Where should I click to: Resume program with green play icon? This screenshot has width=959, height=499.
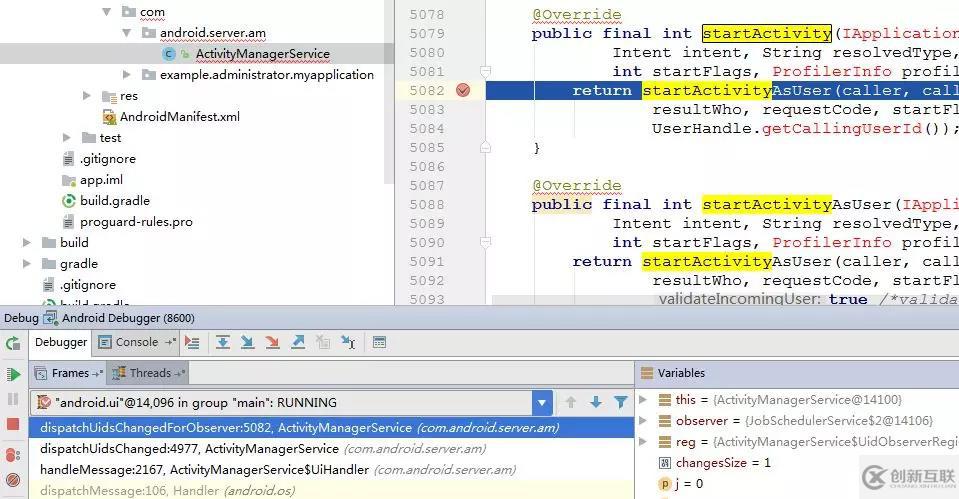[13, 374]
